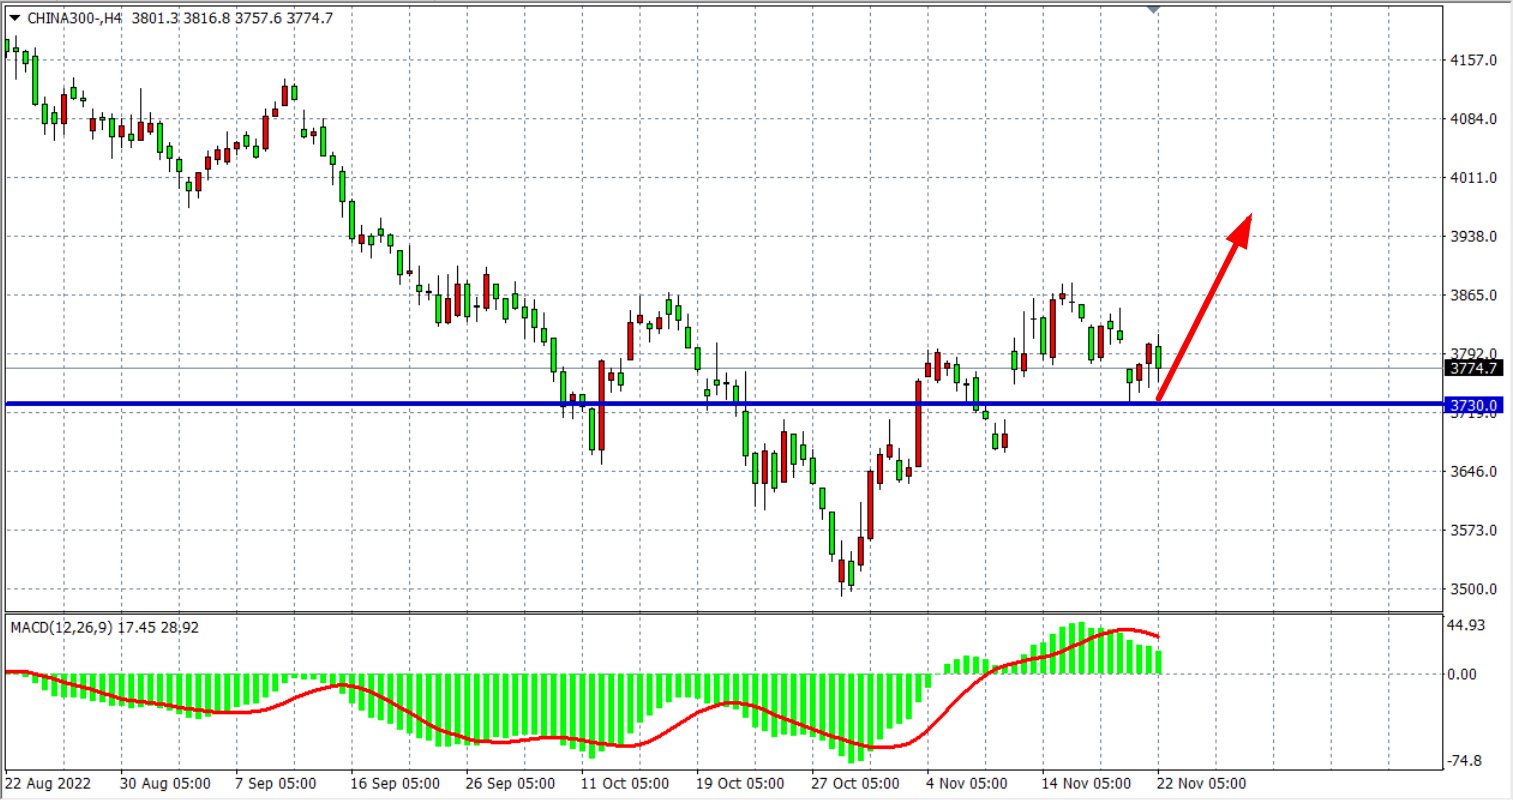Click the most recent candlestick on the chart
This screenshot has width=1513, height=800.
tap(1158, 358)
